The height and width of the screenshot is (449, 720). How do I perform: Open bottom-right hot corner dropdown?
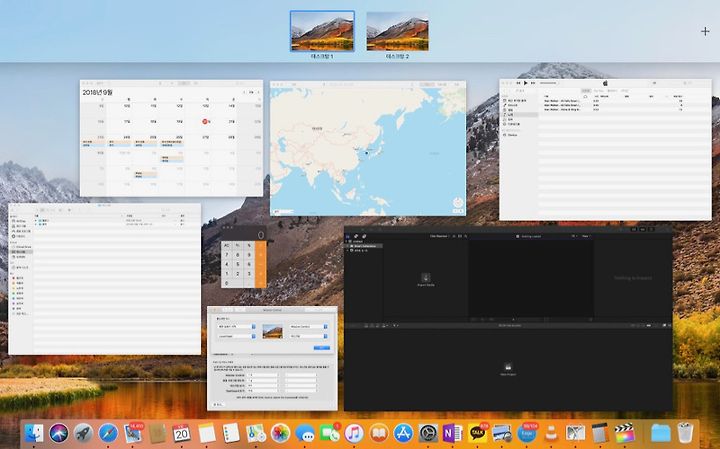pyautogui.click(x=309, y=337)
